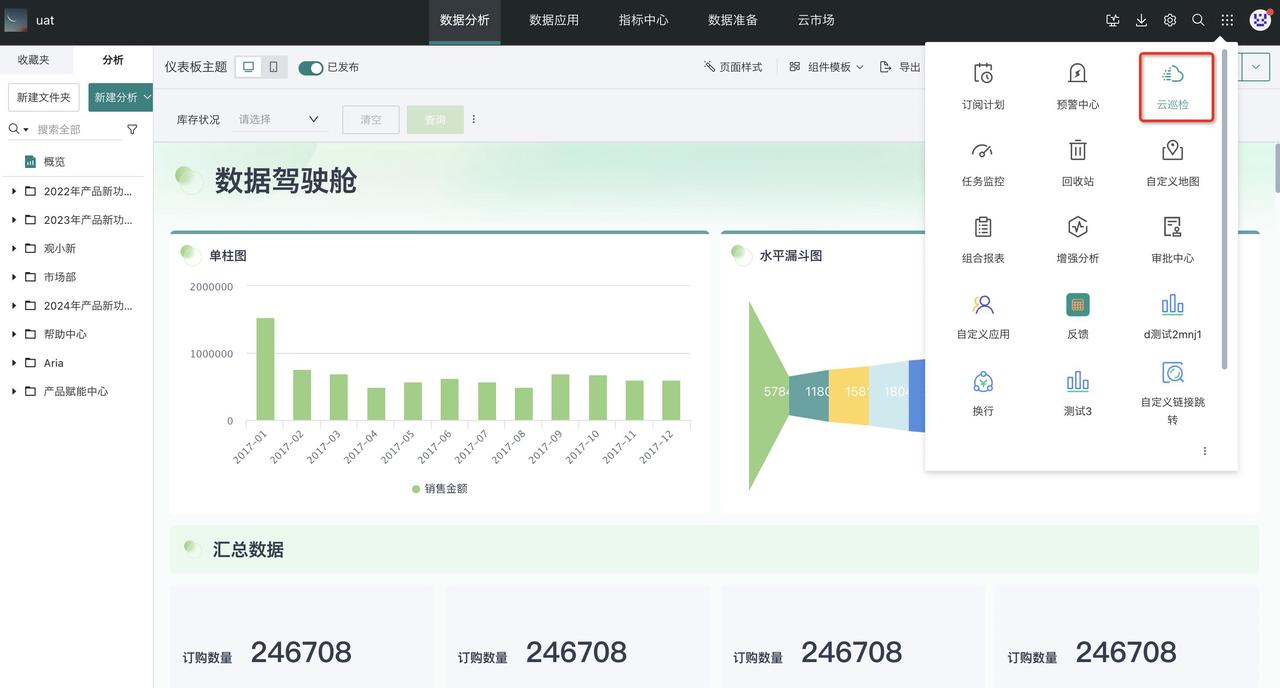Click the 新建文件夹 button

[44, 97]
